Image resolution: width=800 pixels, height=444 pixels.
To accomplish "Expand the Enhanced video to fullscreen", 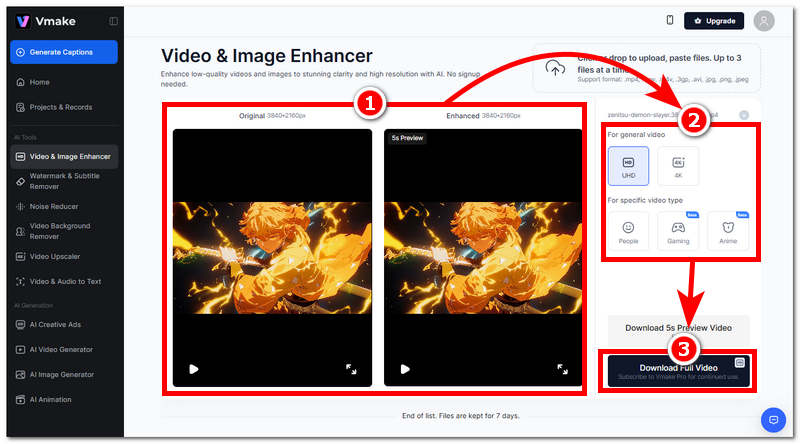I will point(562,369).
